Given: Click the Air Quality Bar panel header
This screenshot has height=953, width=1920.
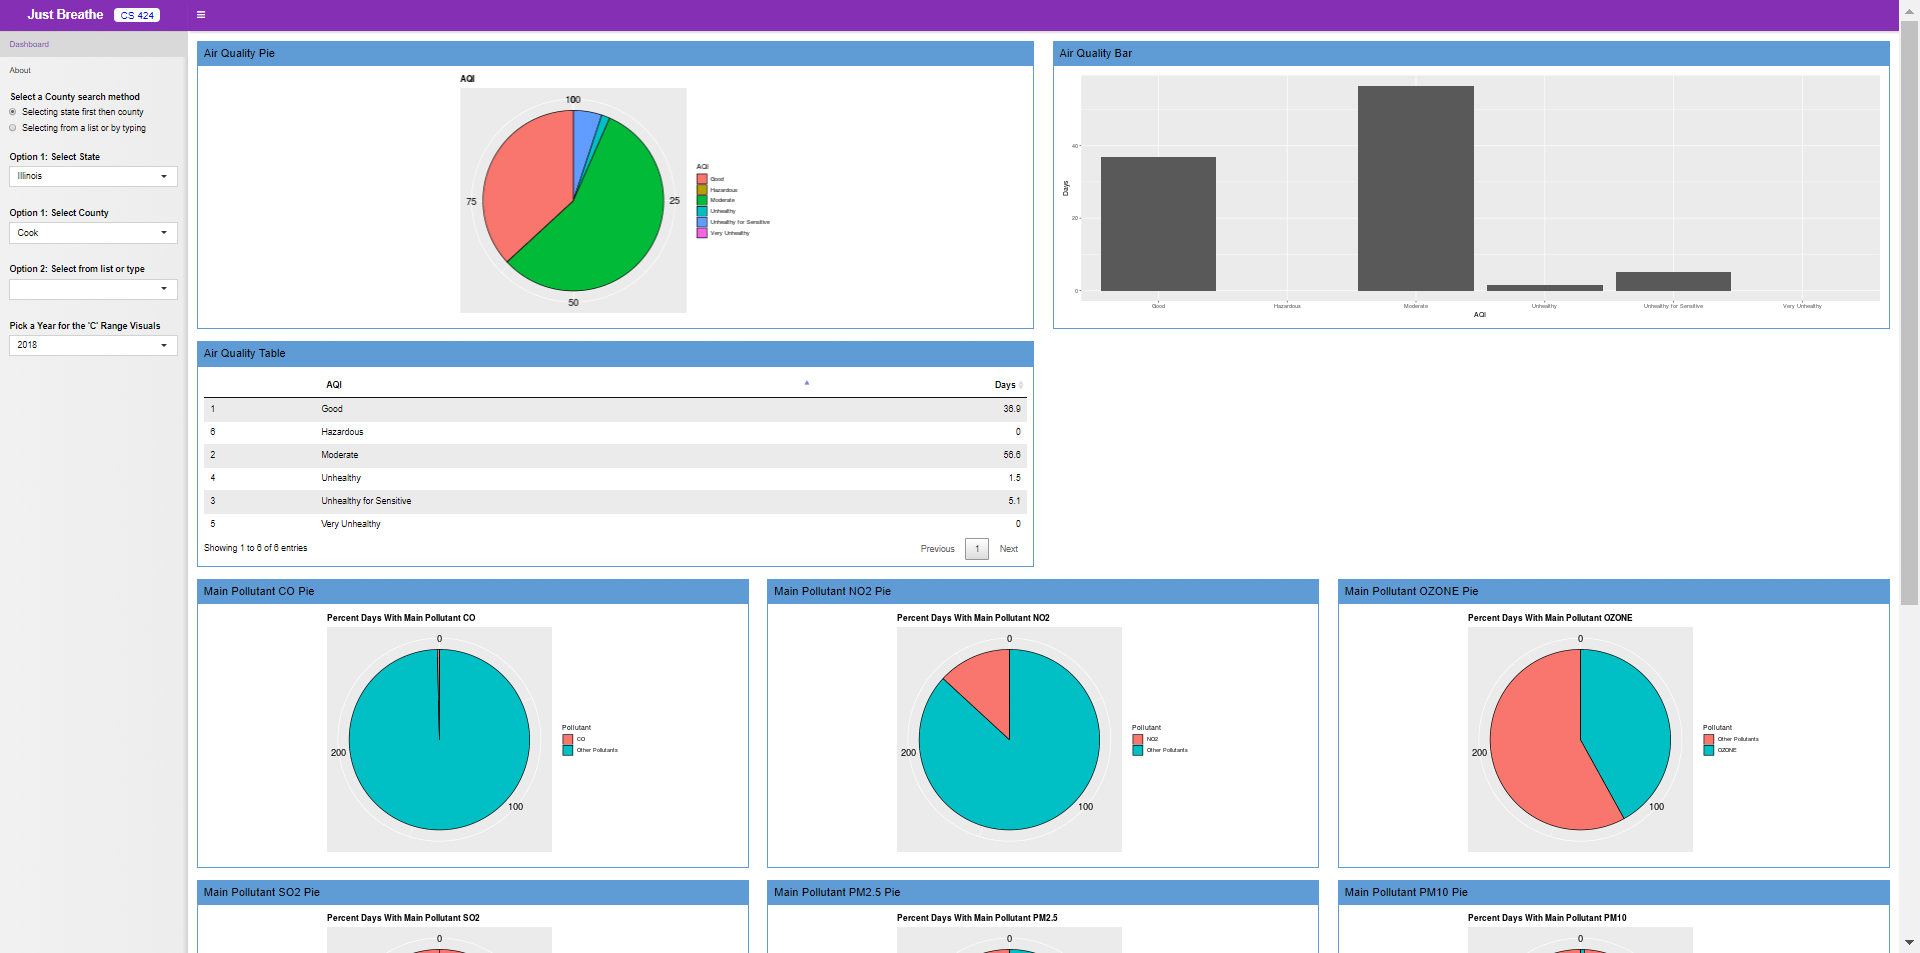Looking at the screenshot, I should coord(1471,54).
